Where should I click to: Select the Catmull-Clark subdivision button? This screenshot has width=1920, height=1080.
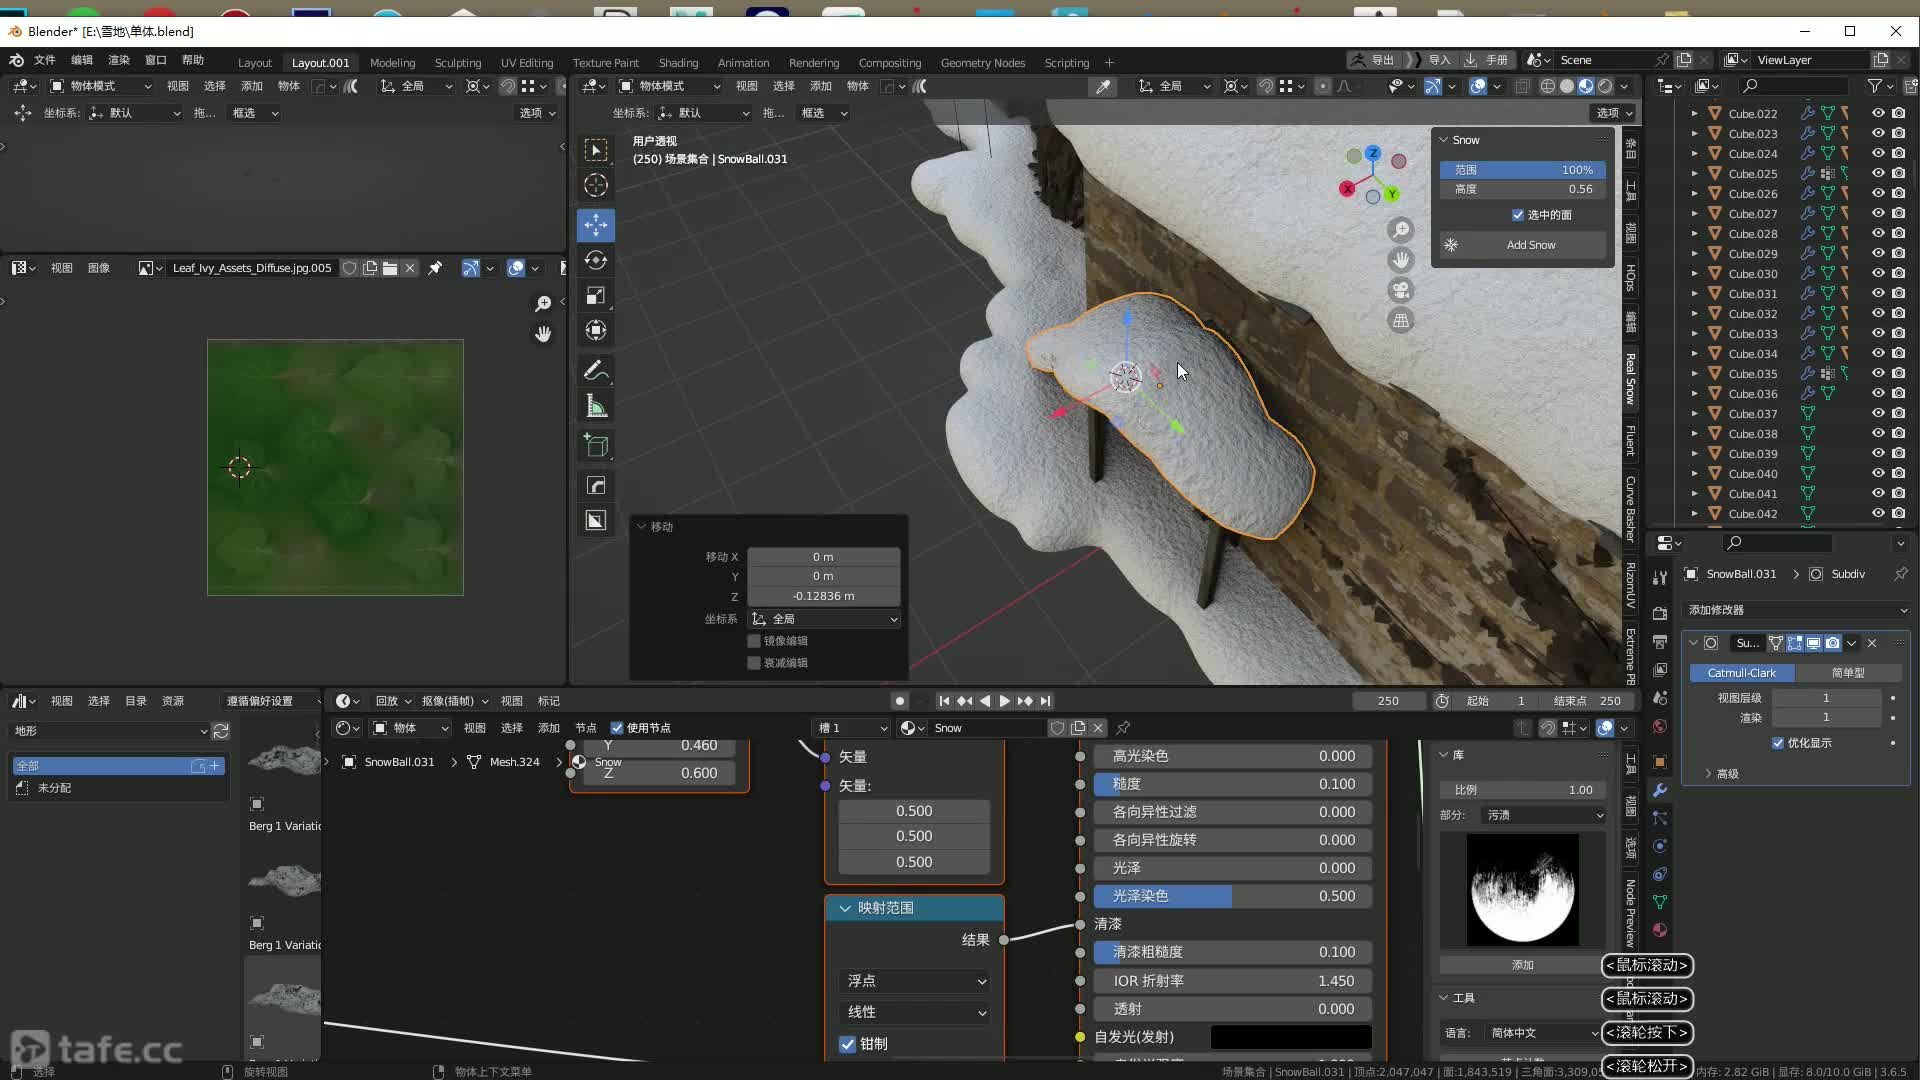pyautogui.click(x=1741, y=673)
